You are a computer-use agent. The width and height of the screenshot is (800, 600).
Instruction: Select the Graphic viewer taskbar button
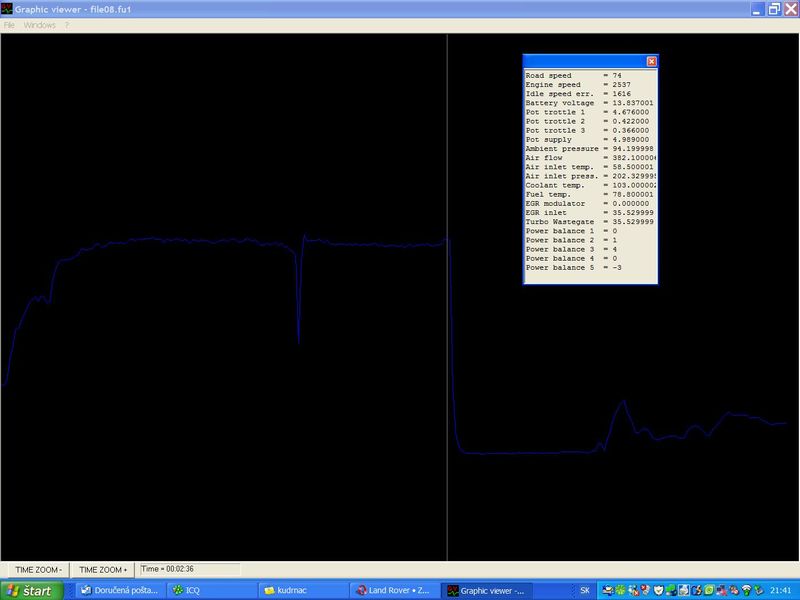pyautogui.click(x=486, y=591)
